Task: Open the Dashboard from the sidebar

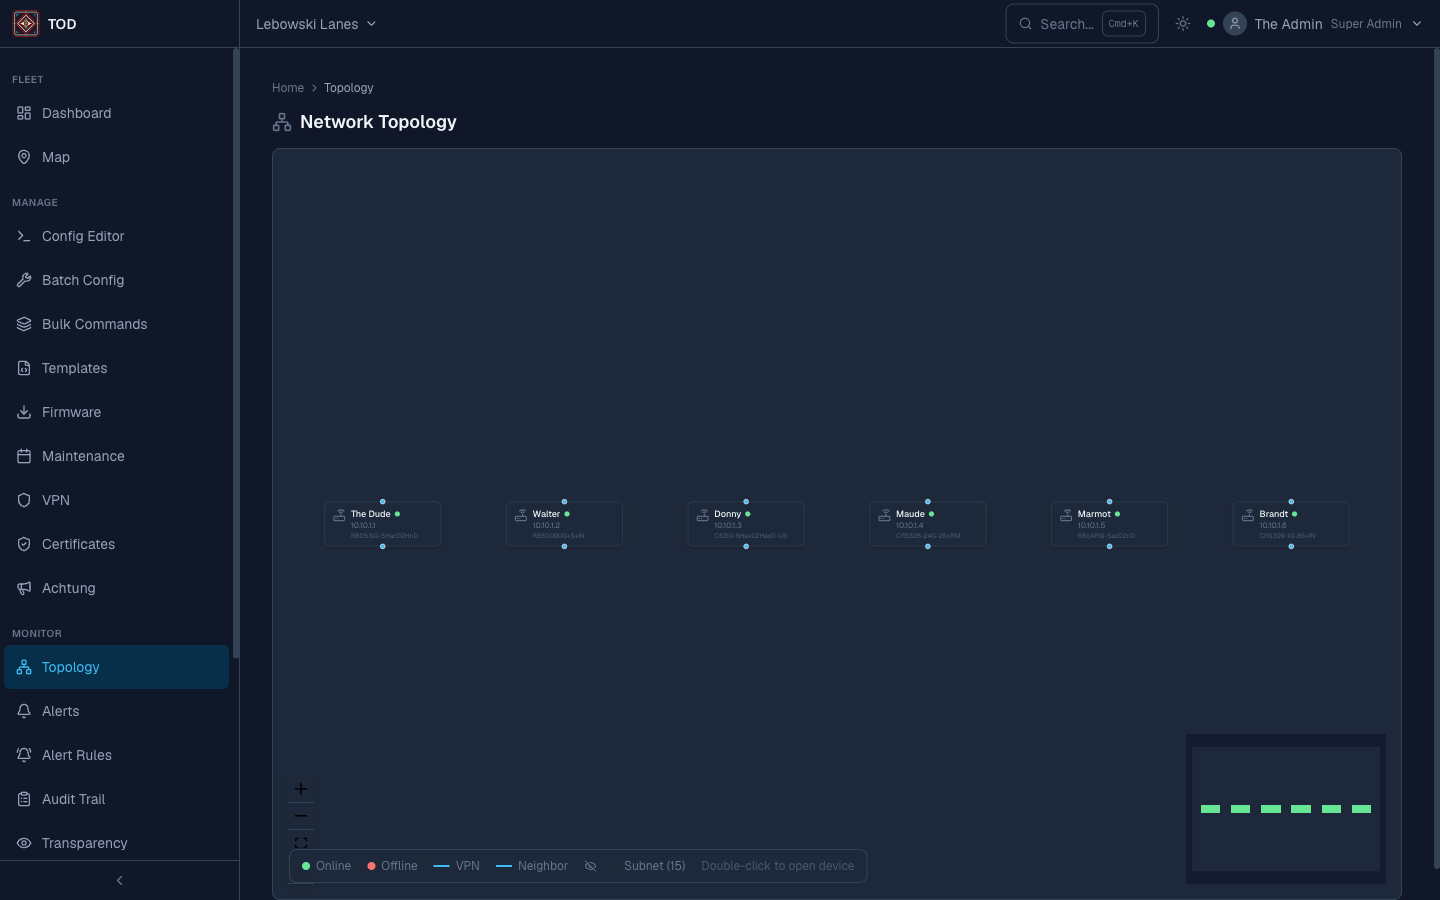Action: coord(75,113)
